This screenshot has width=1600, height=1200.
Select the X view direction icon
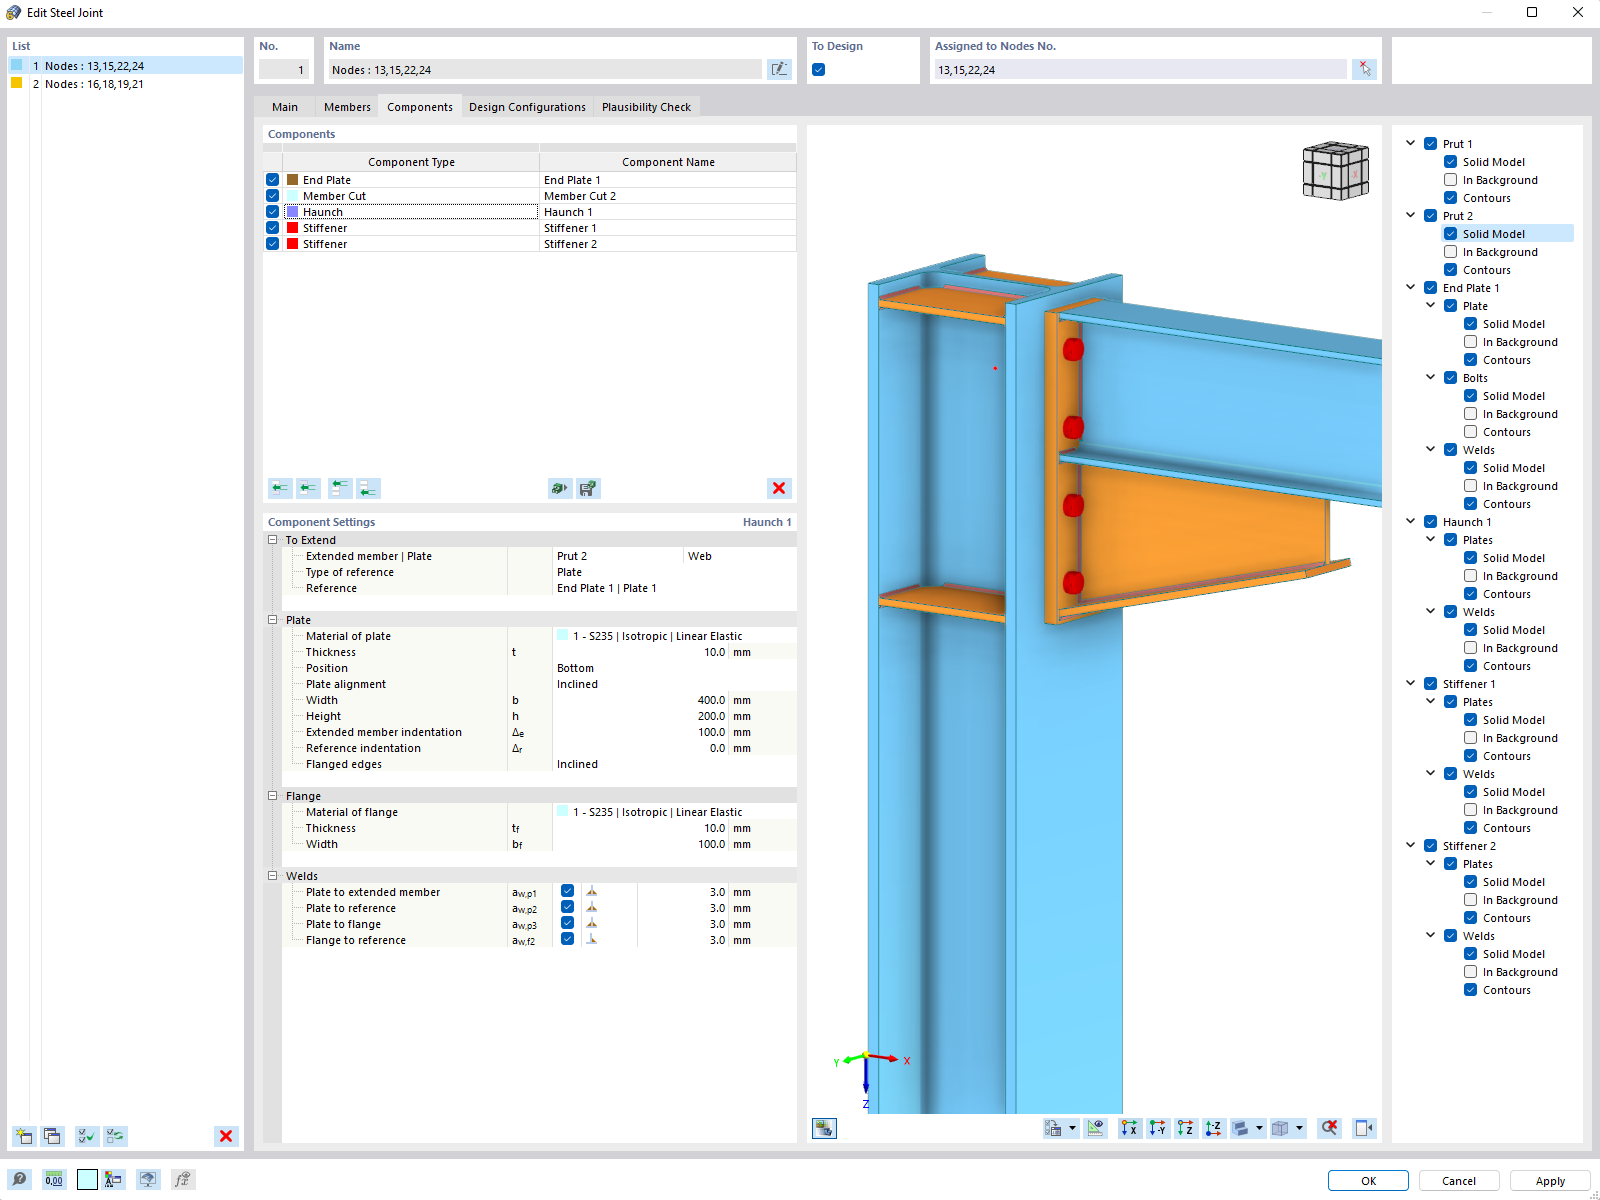(1129, 1128)
